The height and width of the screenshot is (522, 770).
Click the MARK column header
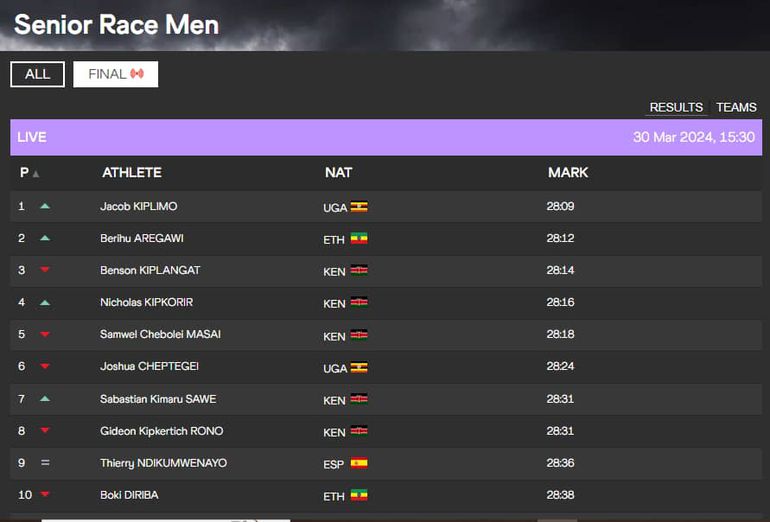tap(568, 173)
